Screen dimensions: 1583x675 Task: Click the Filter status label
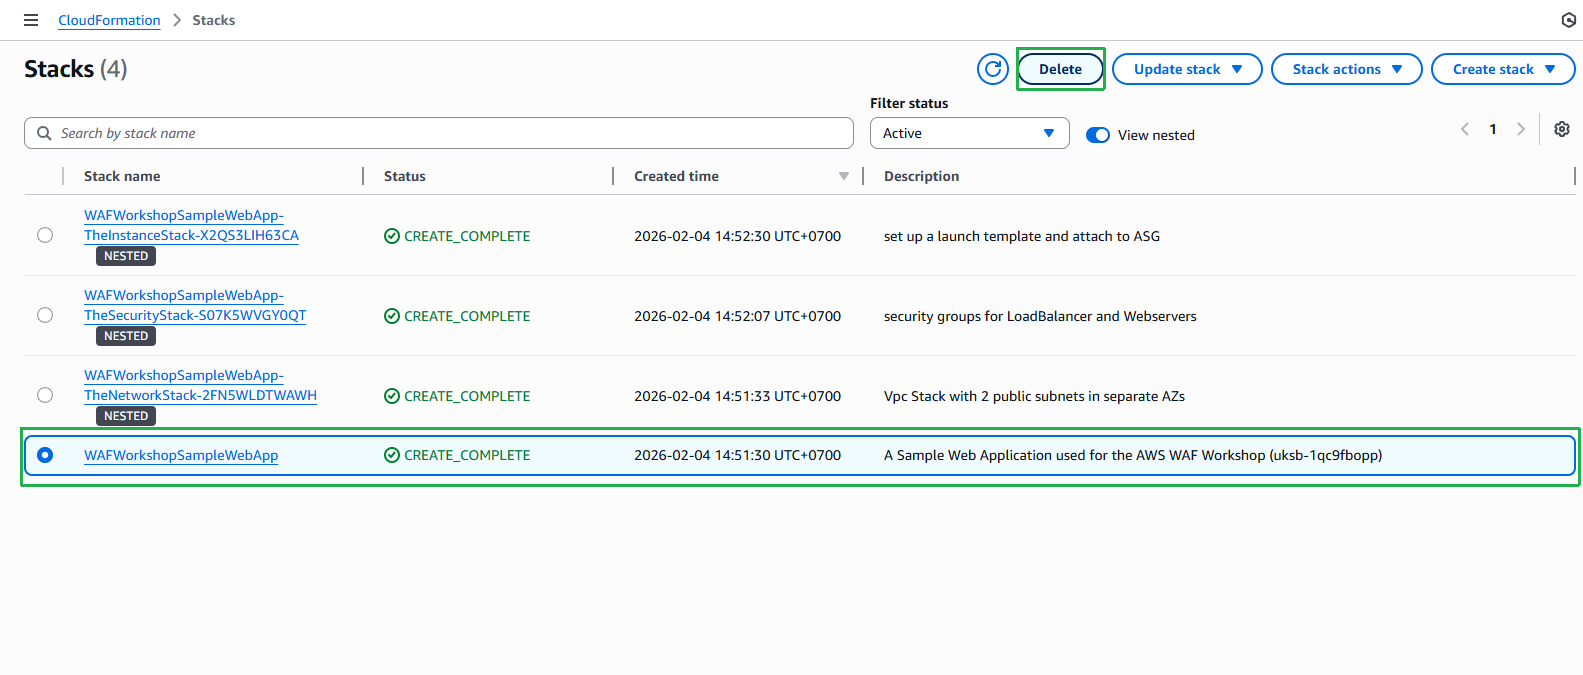pos(909,103)
